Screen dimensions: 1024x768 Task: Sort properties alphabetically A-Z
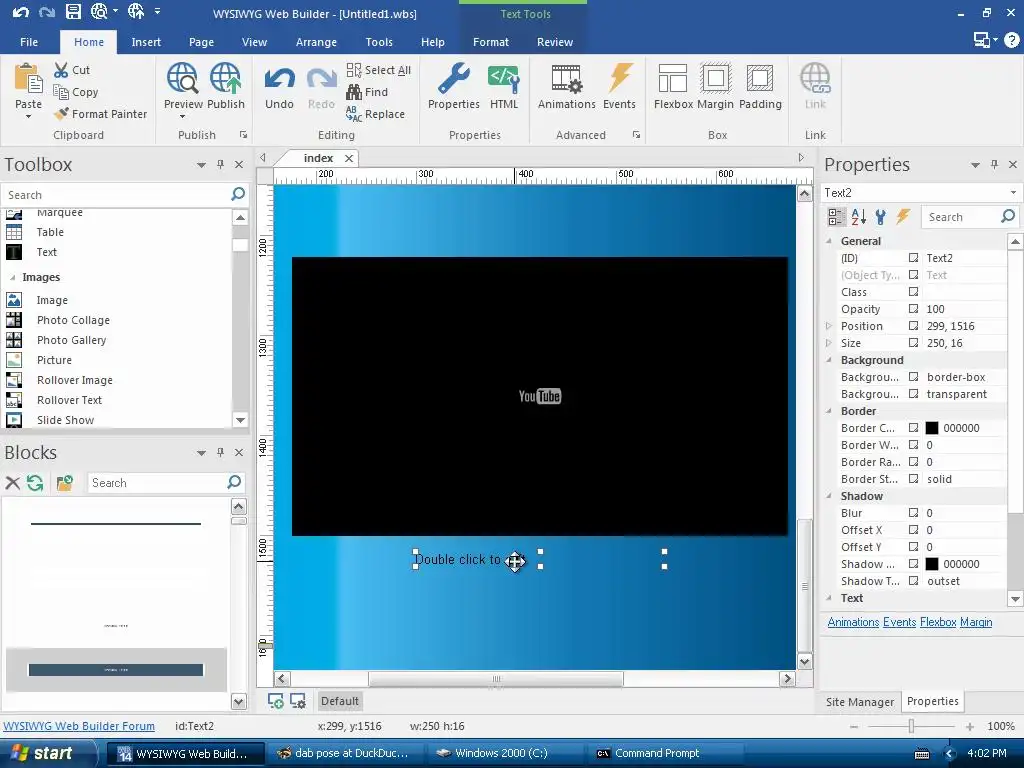(859, 217)
